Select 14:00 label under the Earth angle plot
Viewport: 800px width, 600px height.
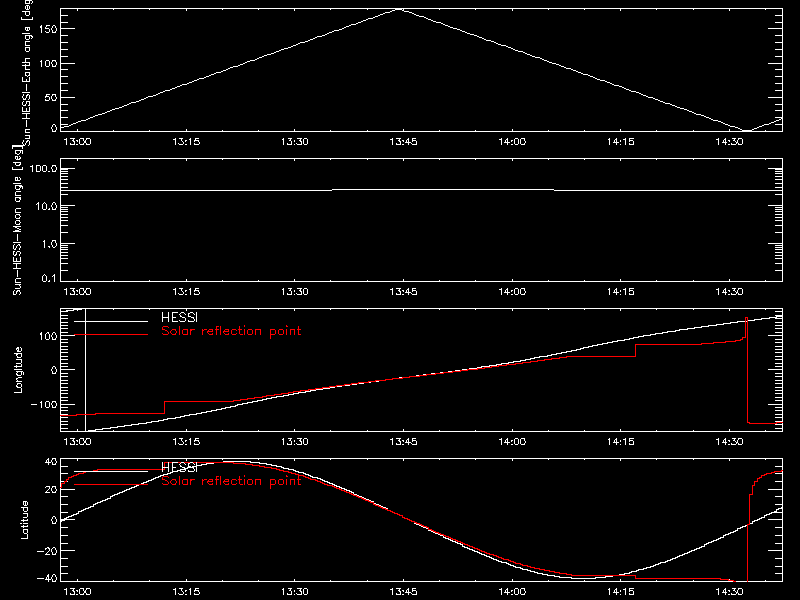pyautogui.click(x=512, y=142)
